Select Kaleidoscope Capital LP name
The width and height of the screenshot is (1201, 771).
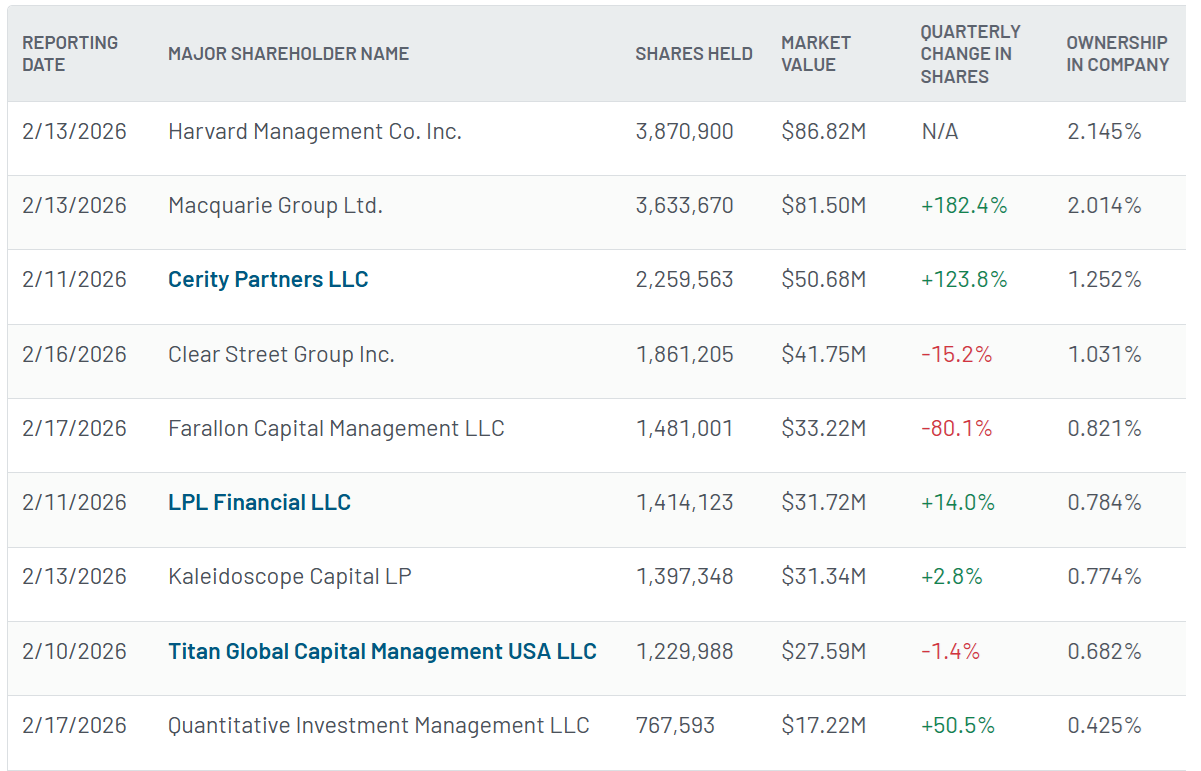coord(289,576)
